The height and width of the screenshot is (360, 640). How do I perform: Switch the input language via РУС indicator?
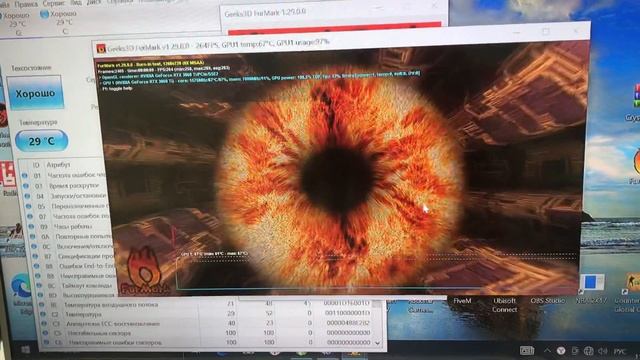point(620,351)
